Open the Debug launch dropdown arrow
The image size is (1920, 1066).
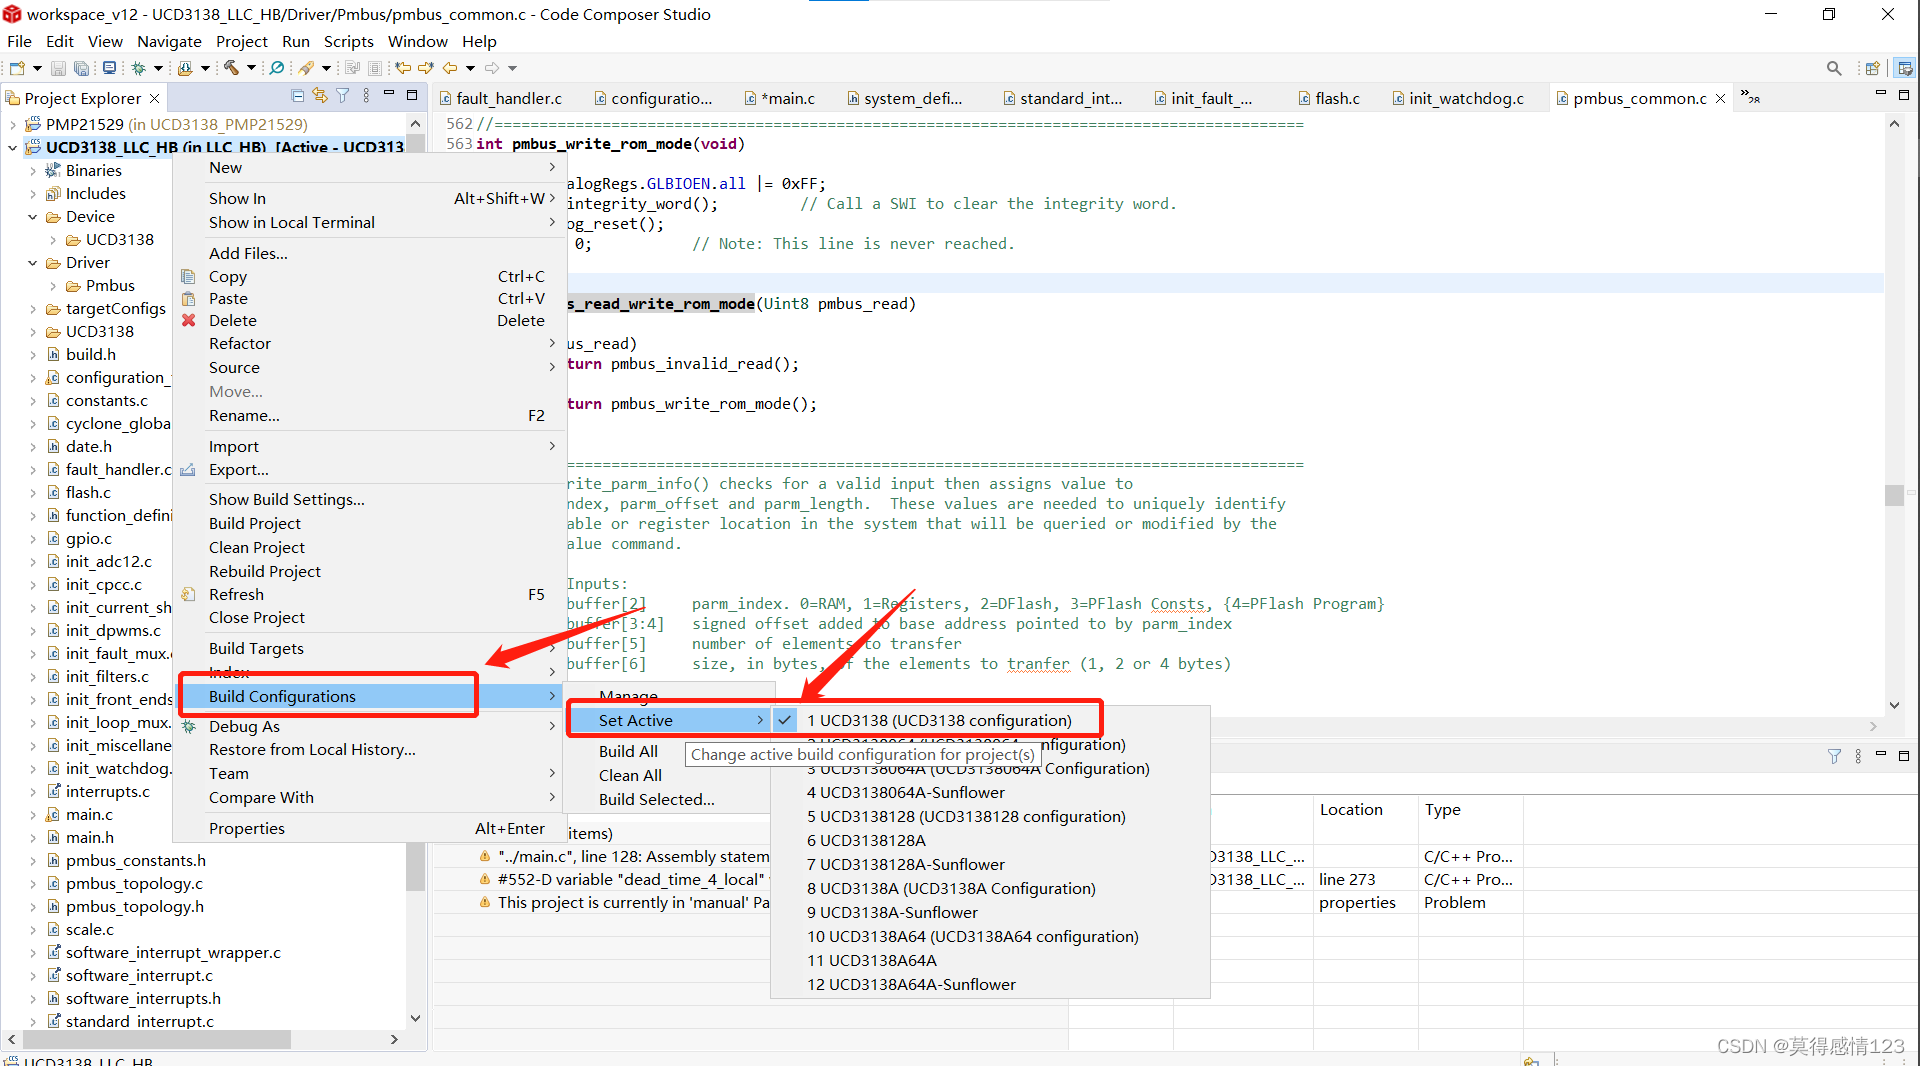(158, 68)
